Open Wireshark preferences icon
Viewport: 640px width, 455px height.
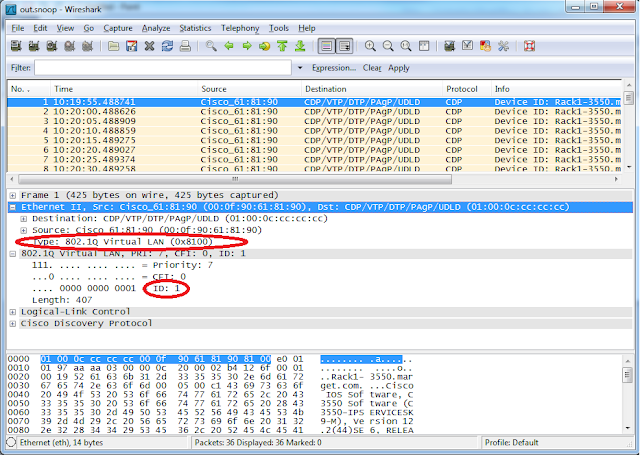[503, 46]
